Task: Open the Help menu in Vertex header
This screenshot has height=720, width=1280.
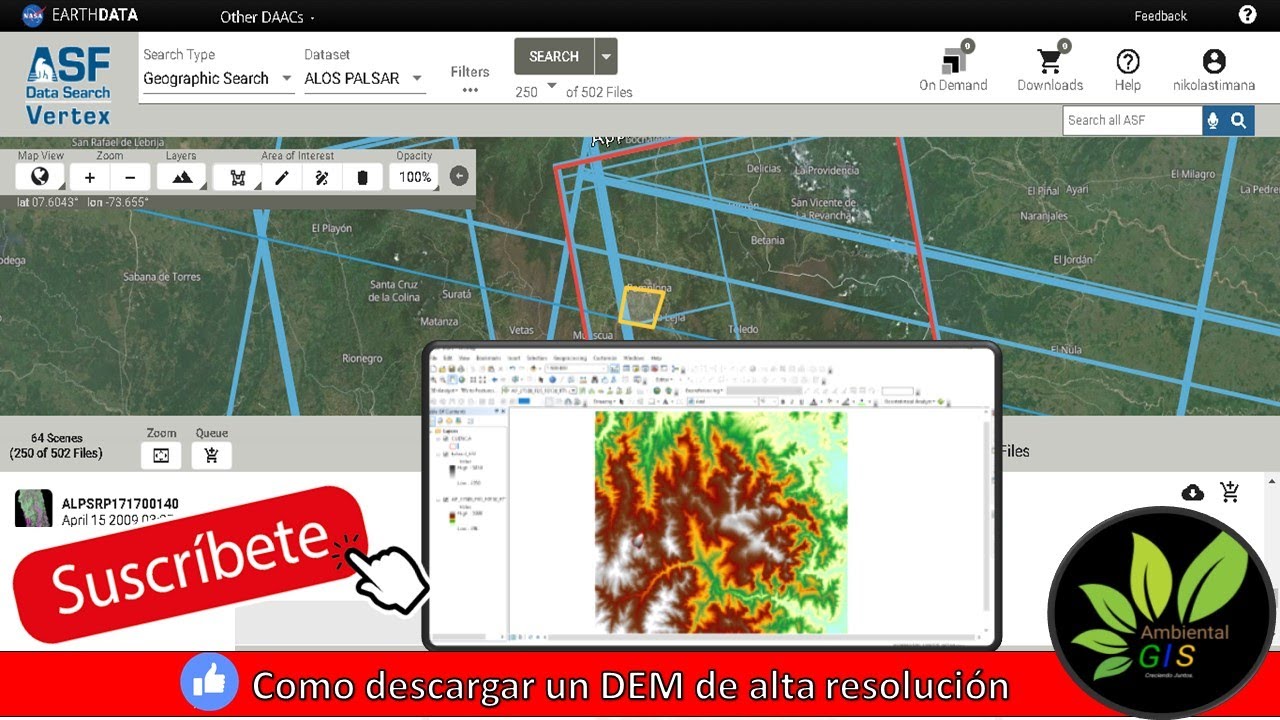Action: tap(1128, 69)
